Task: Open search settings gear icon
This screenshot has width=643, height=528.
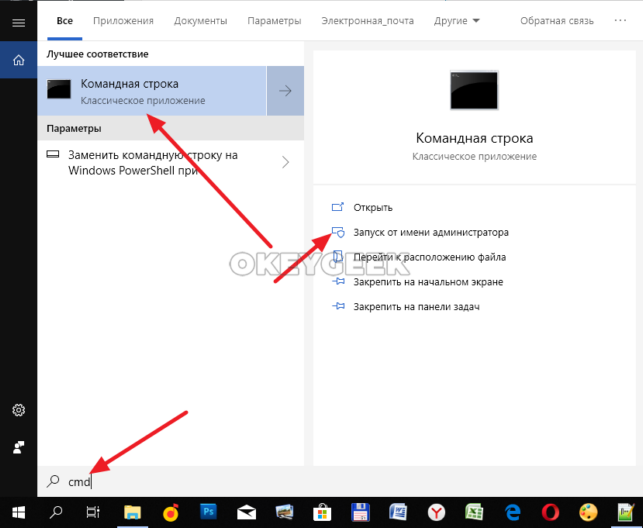Action: (18, 410)
